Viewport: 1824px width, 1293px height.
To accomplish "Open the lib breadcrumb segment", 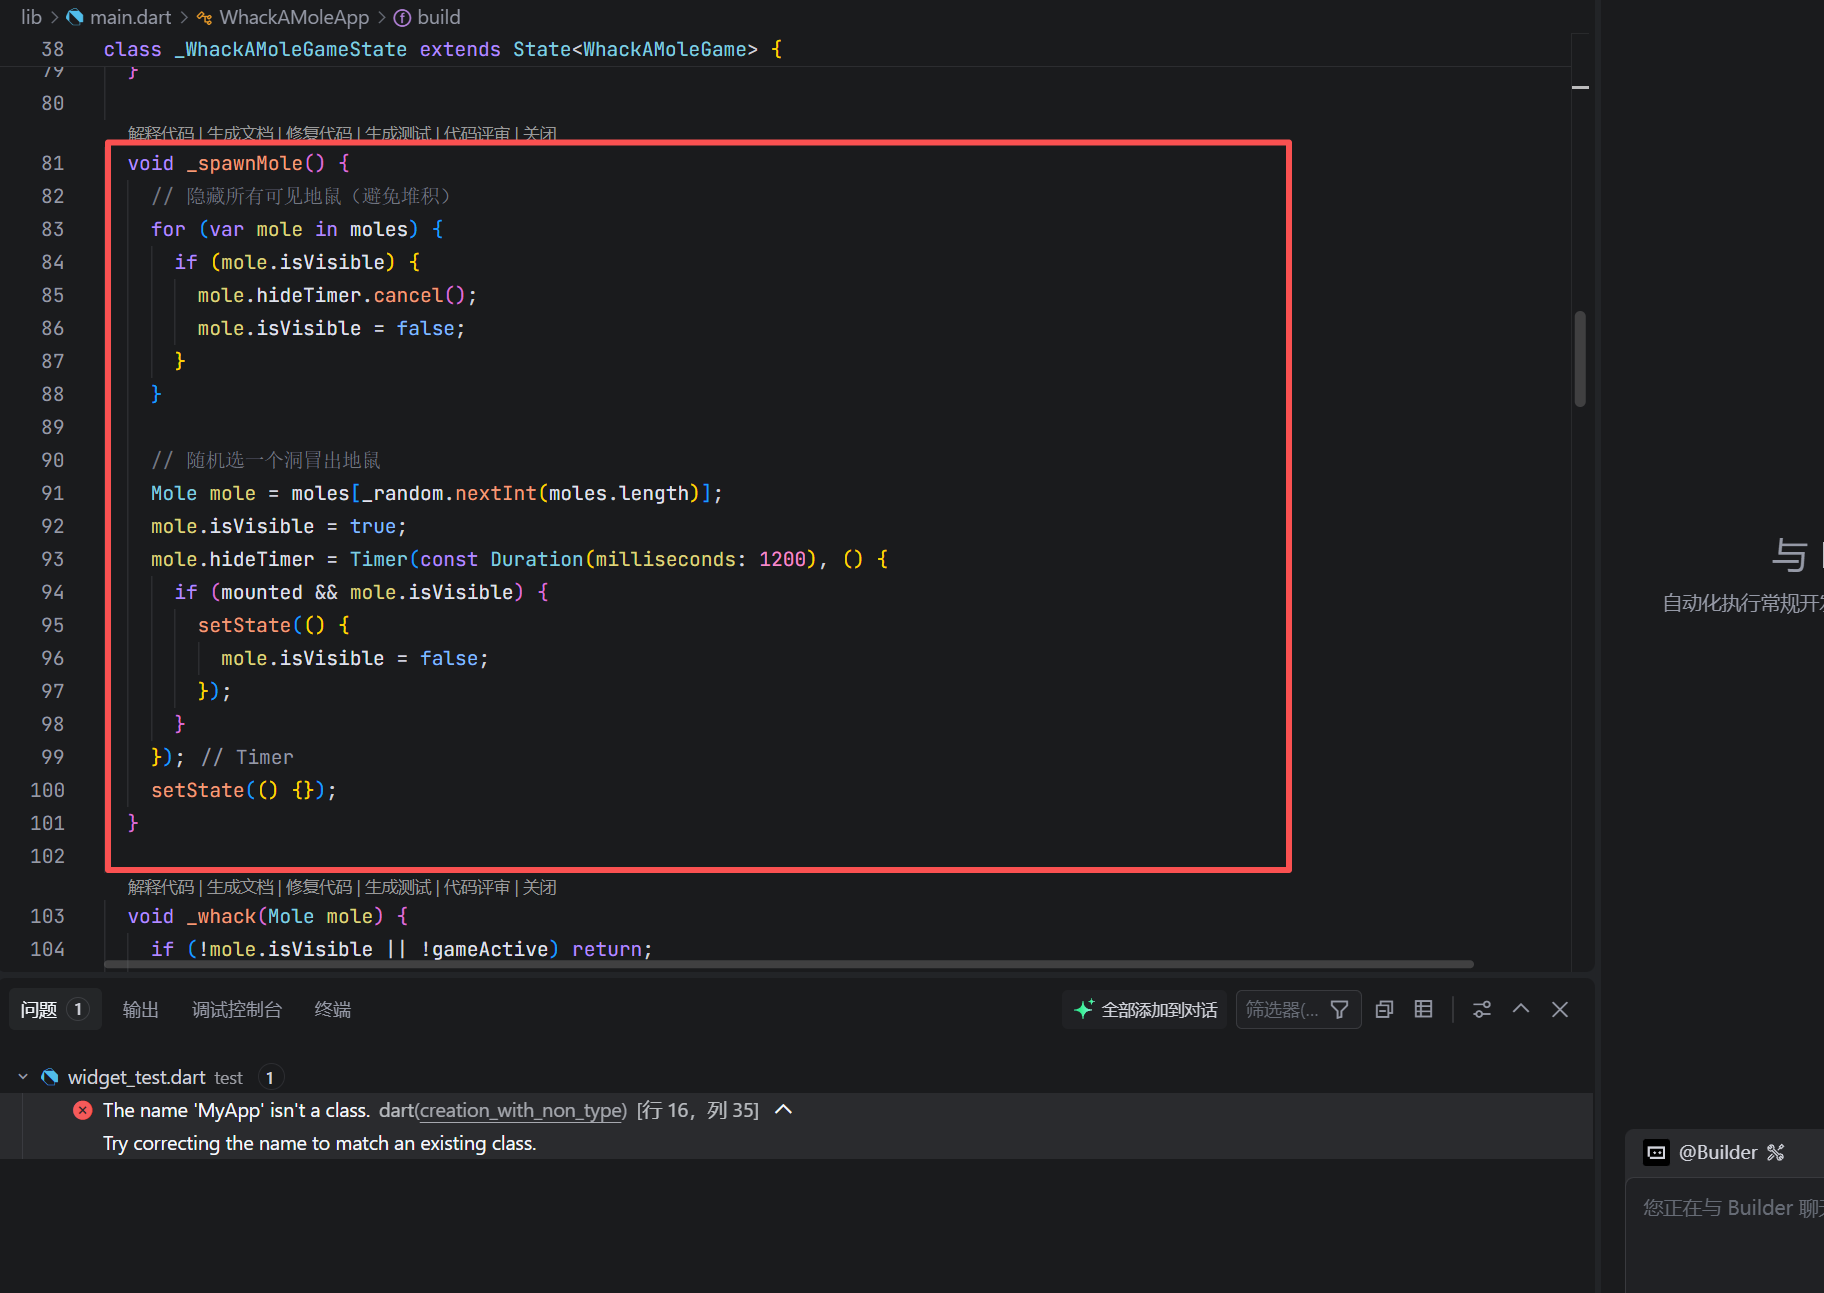I will (x=31, y=17).
